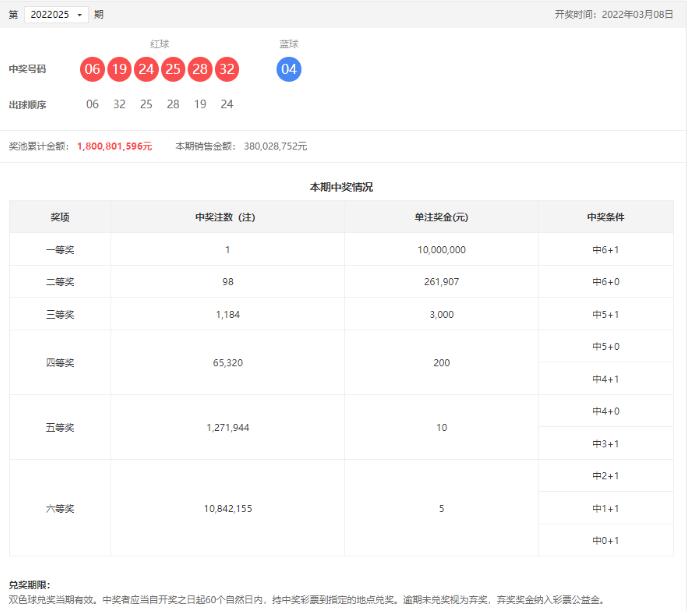
Task: Click the condition cell 中5+1
Action: point(606,315)
